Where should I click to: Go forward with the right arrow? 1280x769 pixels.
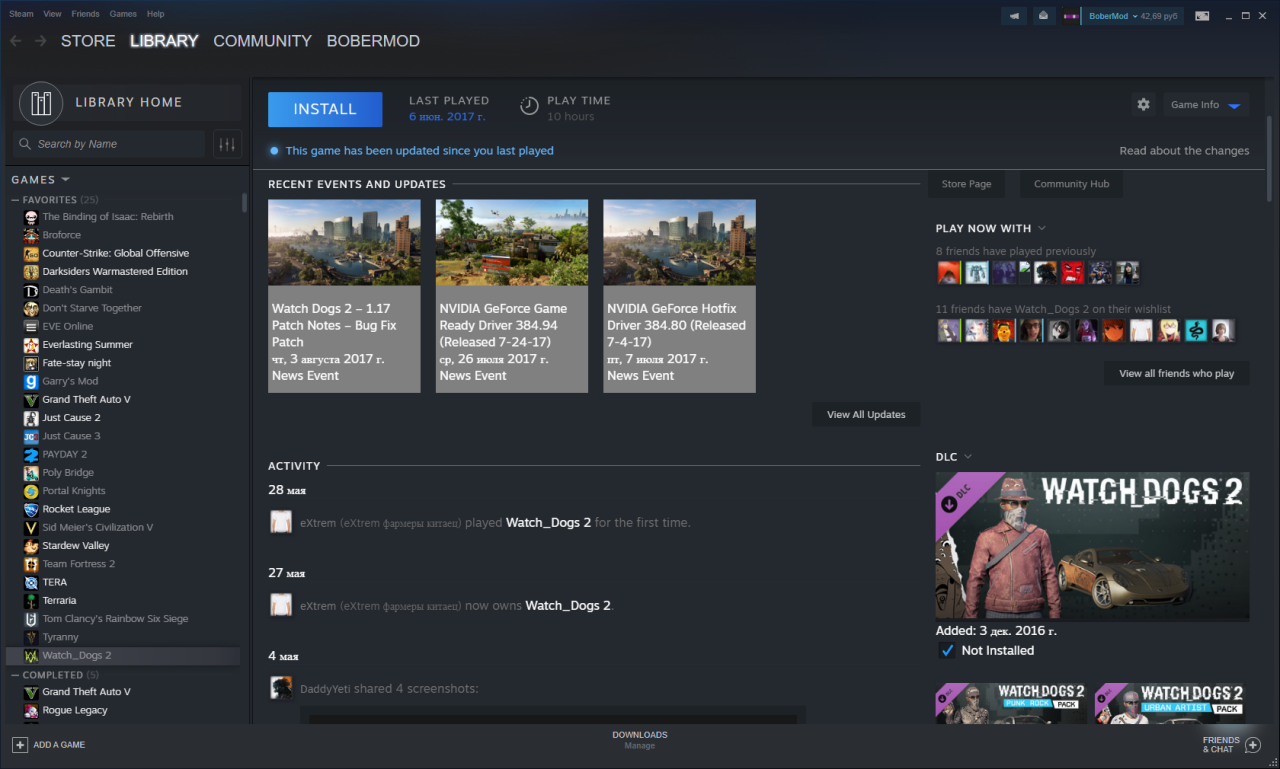pos(40,41)
